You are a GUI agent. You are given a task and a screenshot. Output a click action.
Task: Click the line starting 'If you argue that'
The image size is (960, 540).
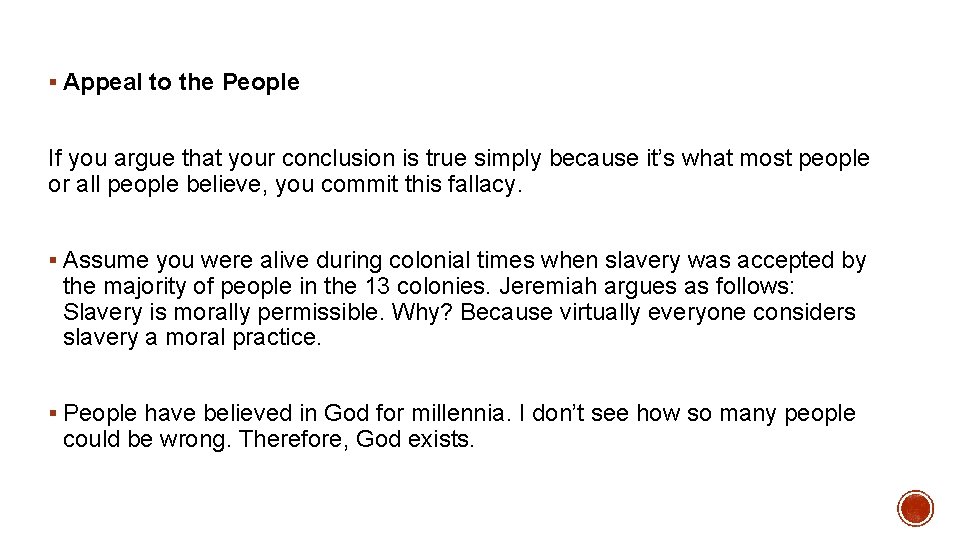[459, 159]
